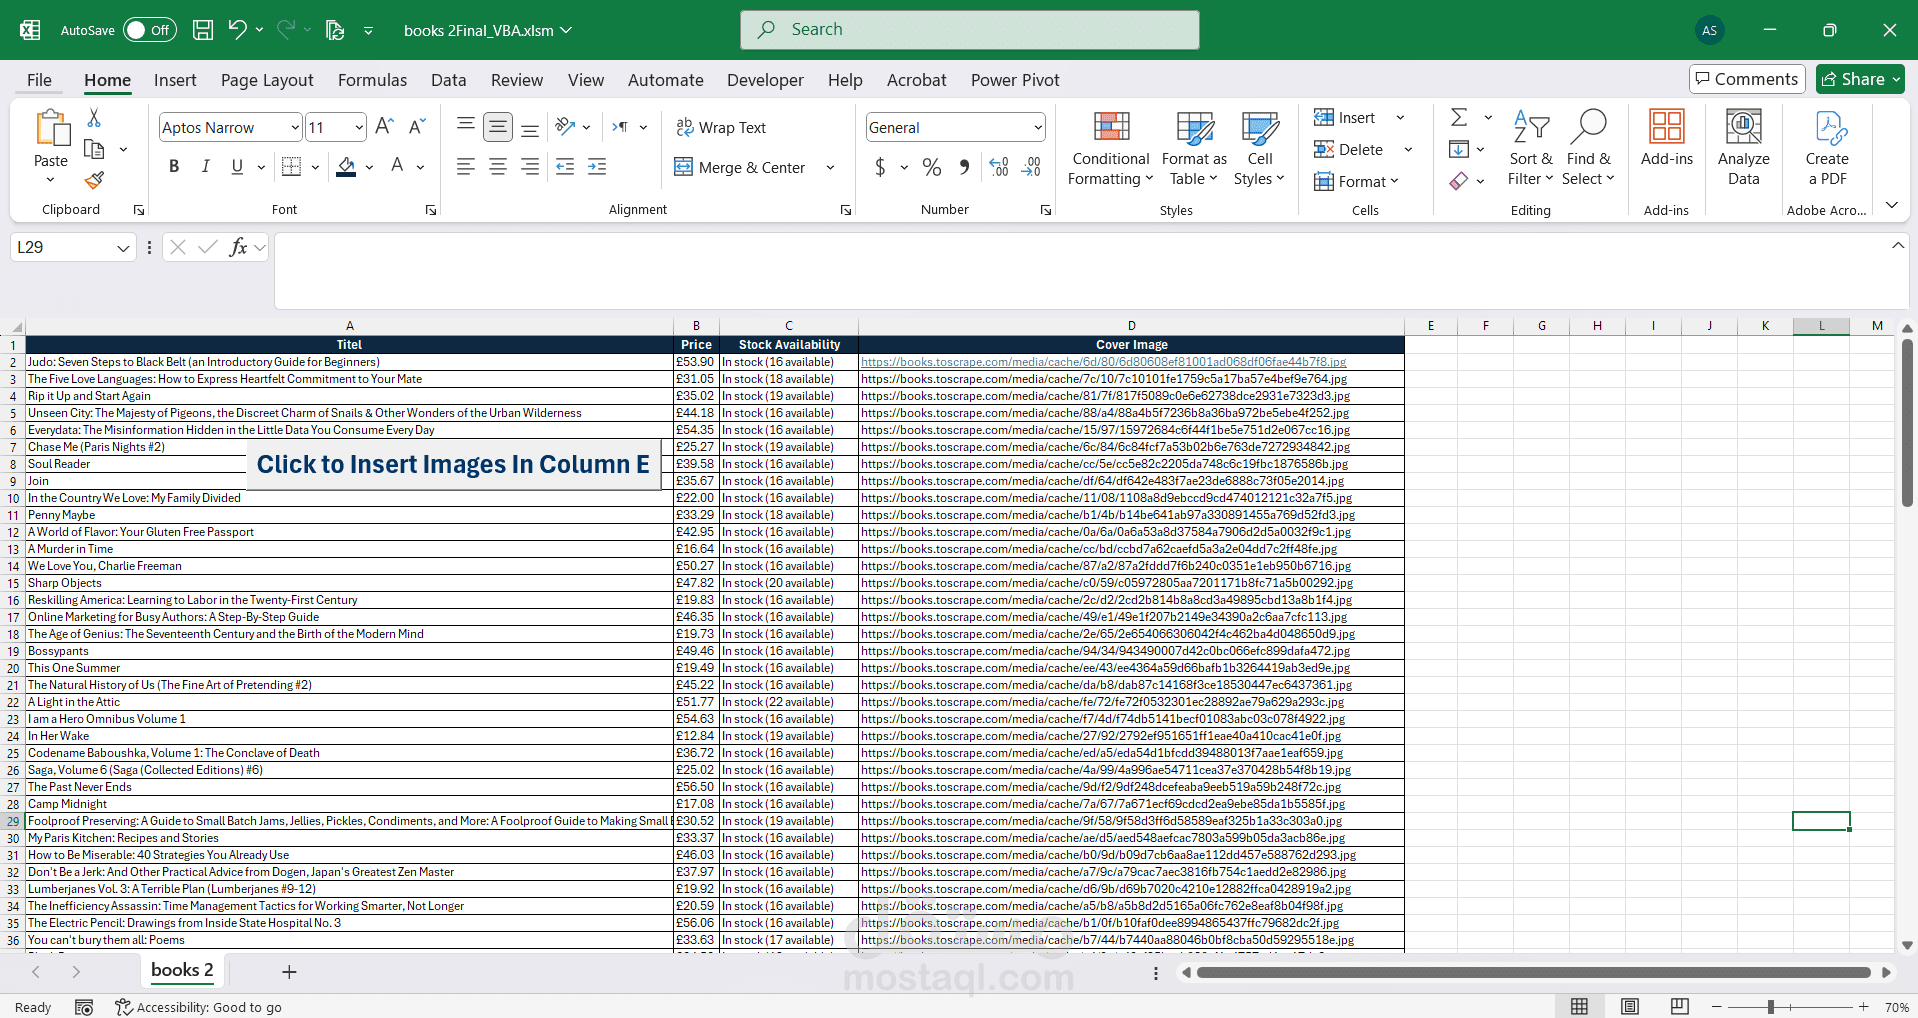Click the macro recording status bar icon
The width and height of the screenshot is (1918, 1018).
(x=84, y=1007)
